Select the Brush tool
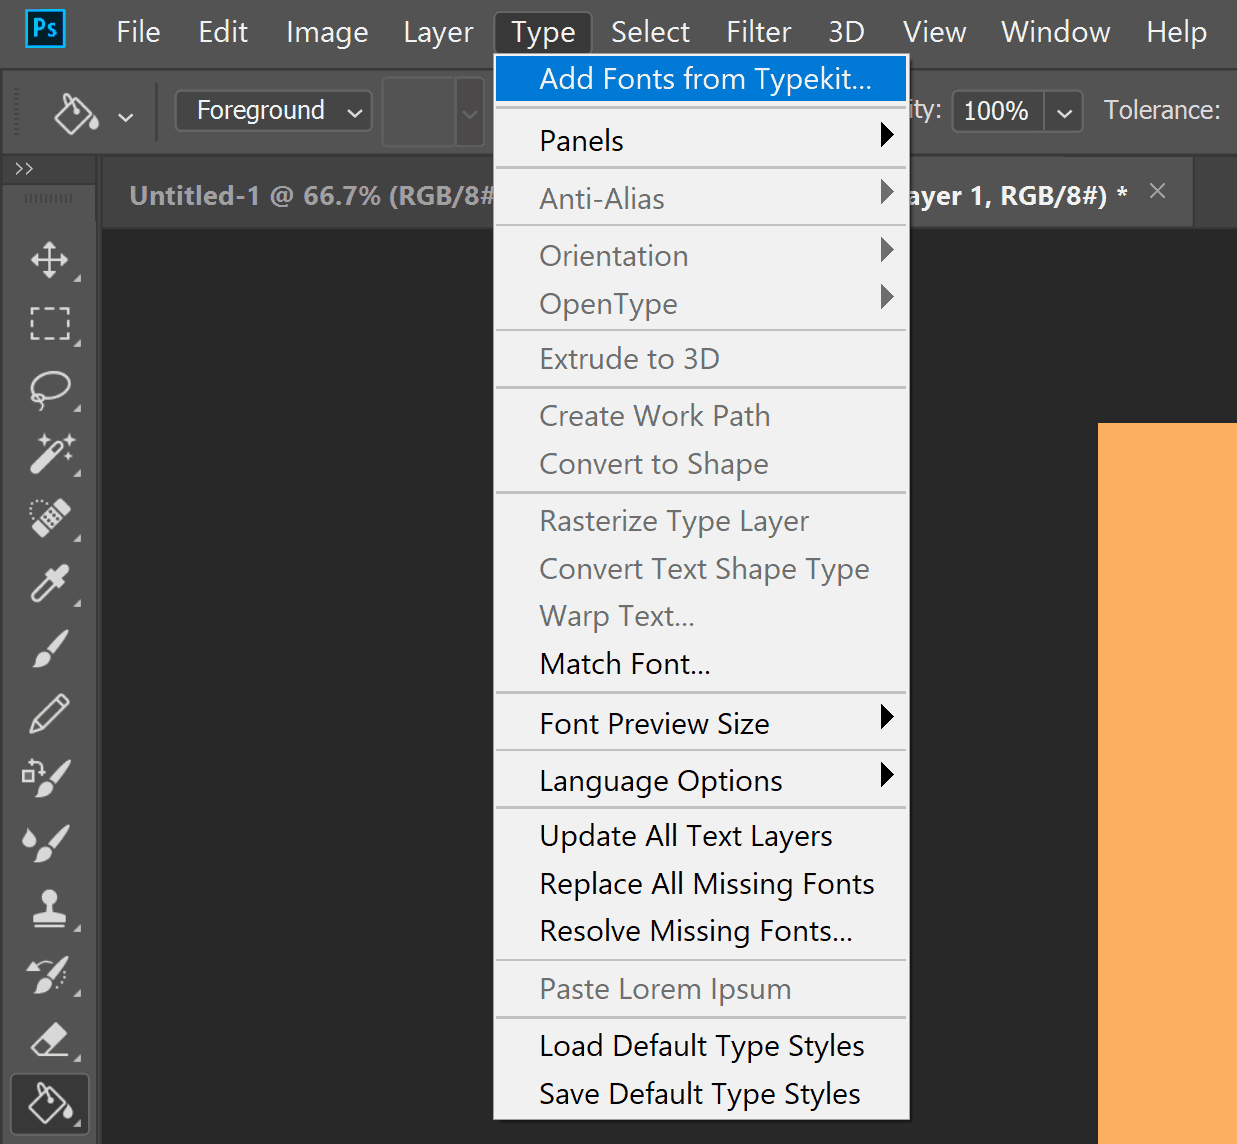Viewport: 1237px width, 1144px height. 49,648
